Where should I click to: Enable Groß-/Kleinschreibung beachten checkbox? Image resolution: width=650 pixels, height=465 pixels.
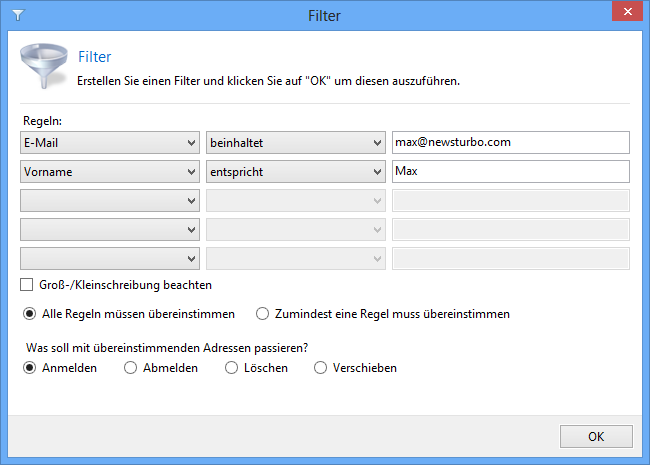click(x=27, y=285)
